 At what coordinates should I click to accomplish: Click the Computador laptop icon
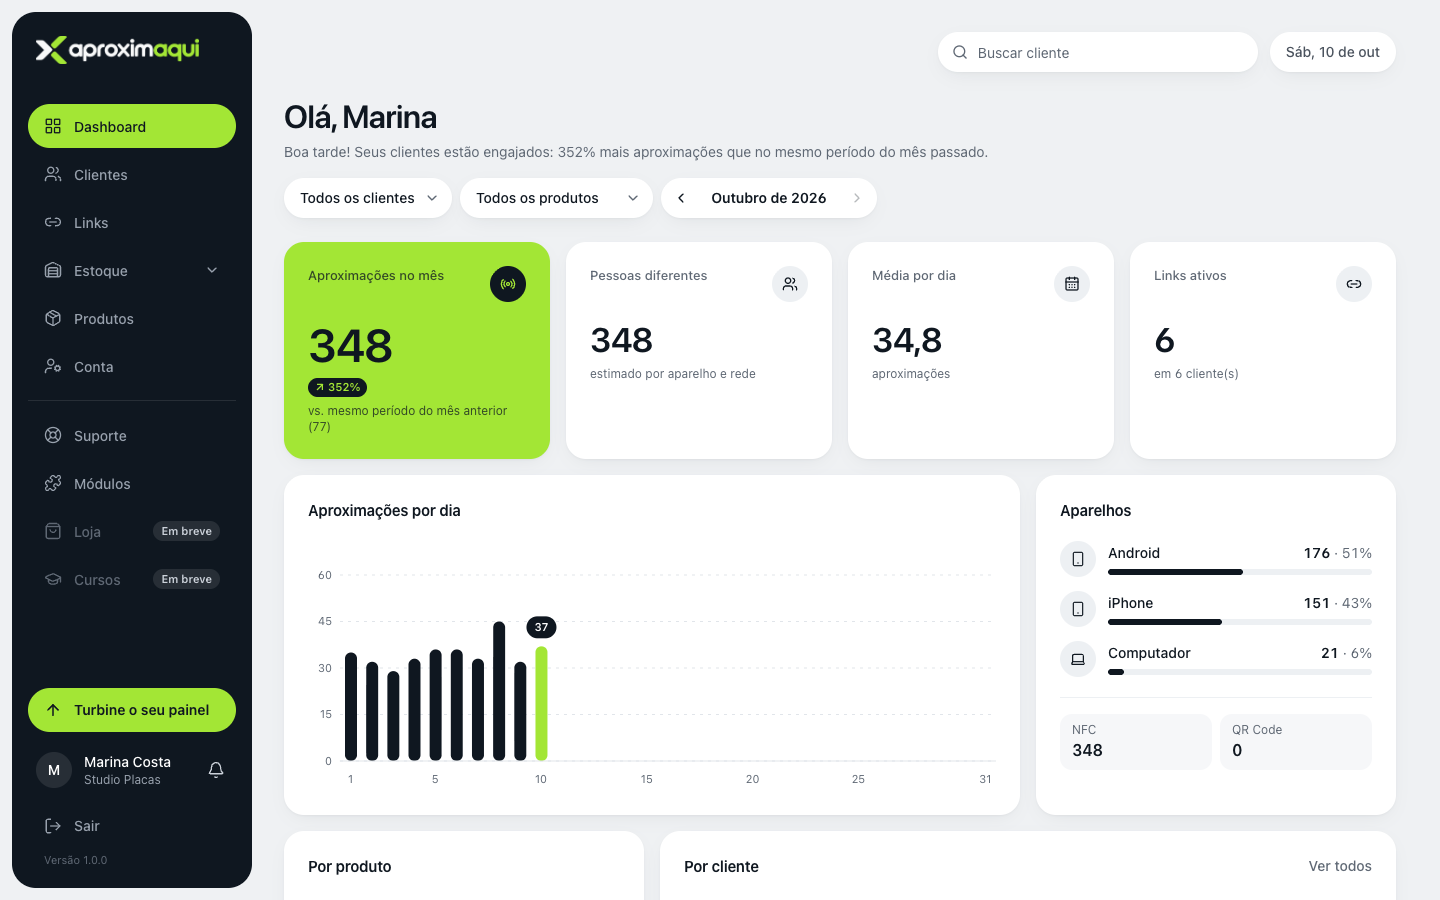(x=1078, y=659)
